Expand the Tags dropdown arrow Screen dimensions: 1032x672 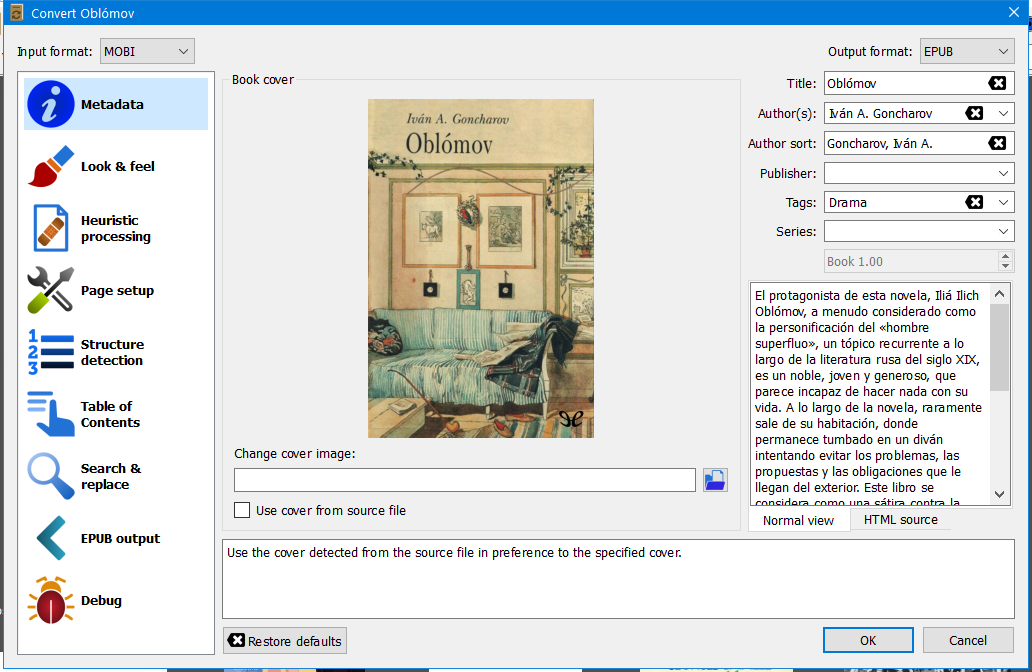click(1003, 202)
